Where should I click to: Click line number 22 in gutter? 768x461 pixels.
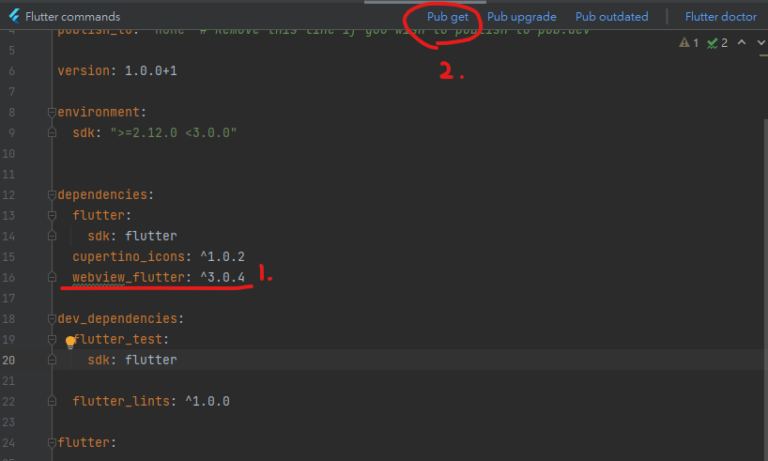tap(12, 401)
